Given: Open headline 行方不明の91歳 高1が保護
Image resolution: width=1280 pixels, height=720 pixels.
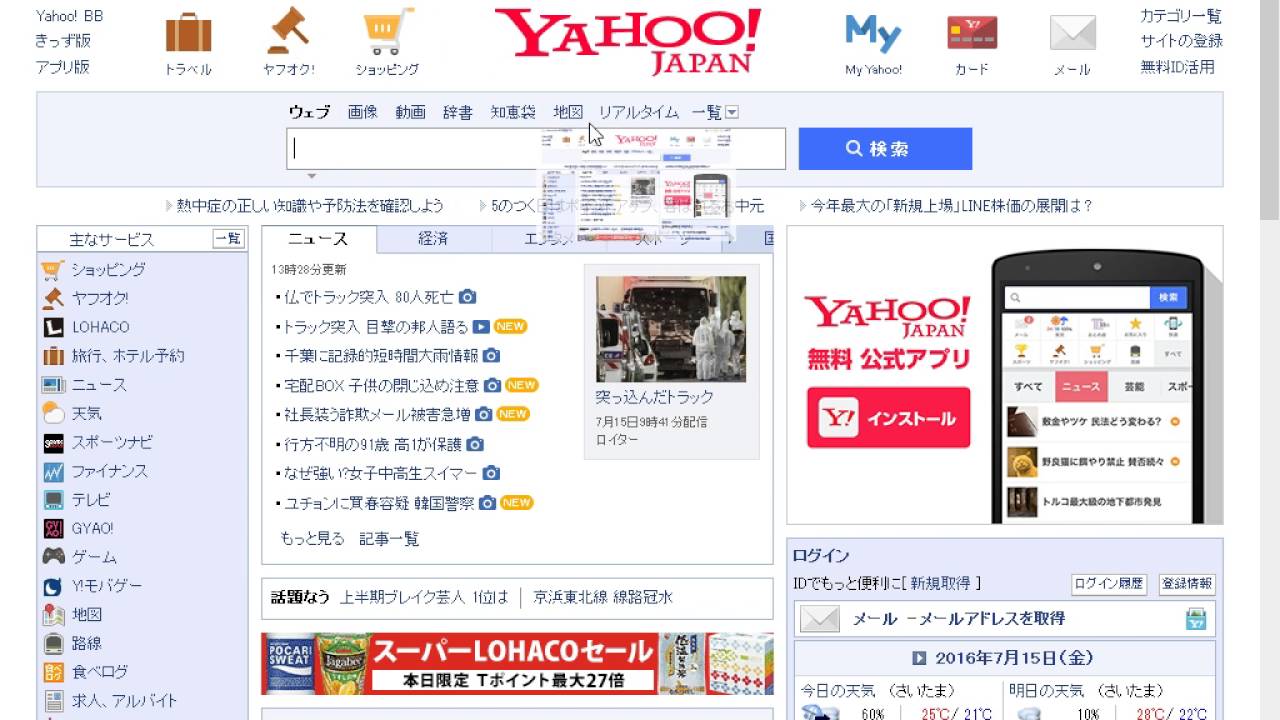Looking at the screenshot, I should [x=372, y=443].
